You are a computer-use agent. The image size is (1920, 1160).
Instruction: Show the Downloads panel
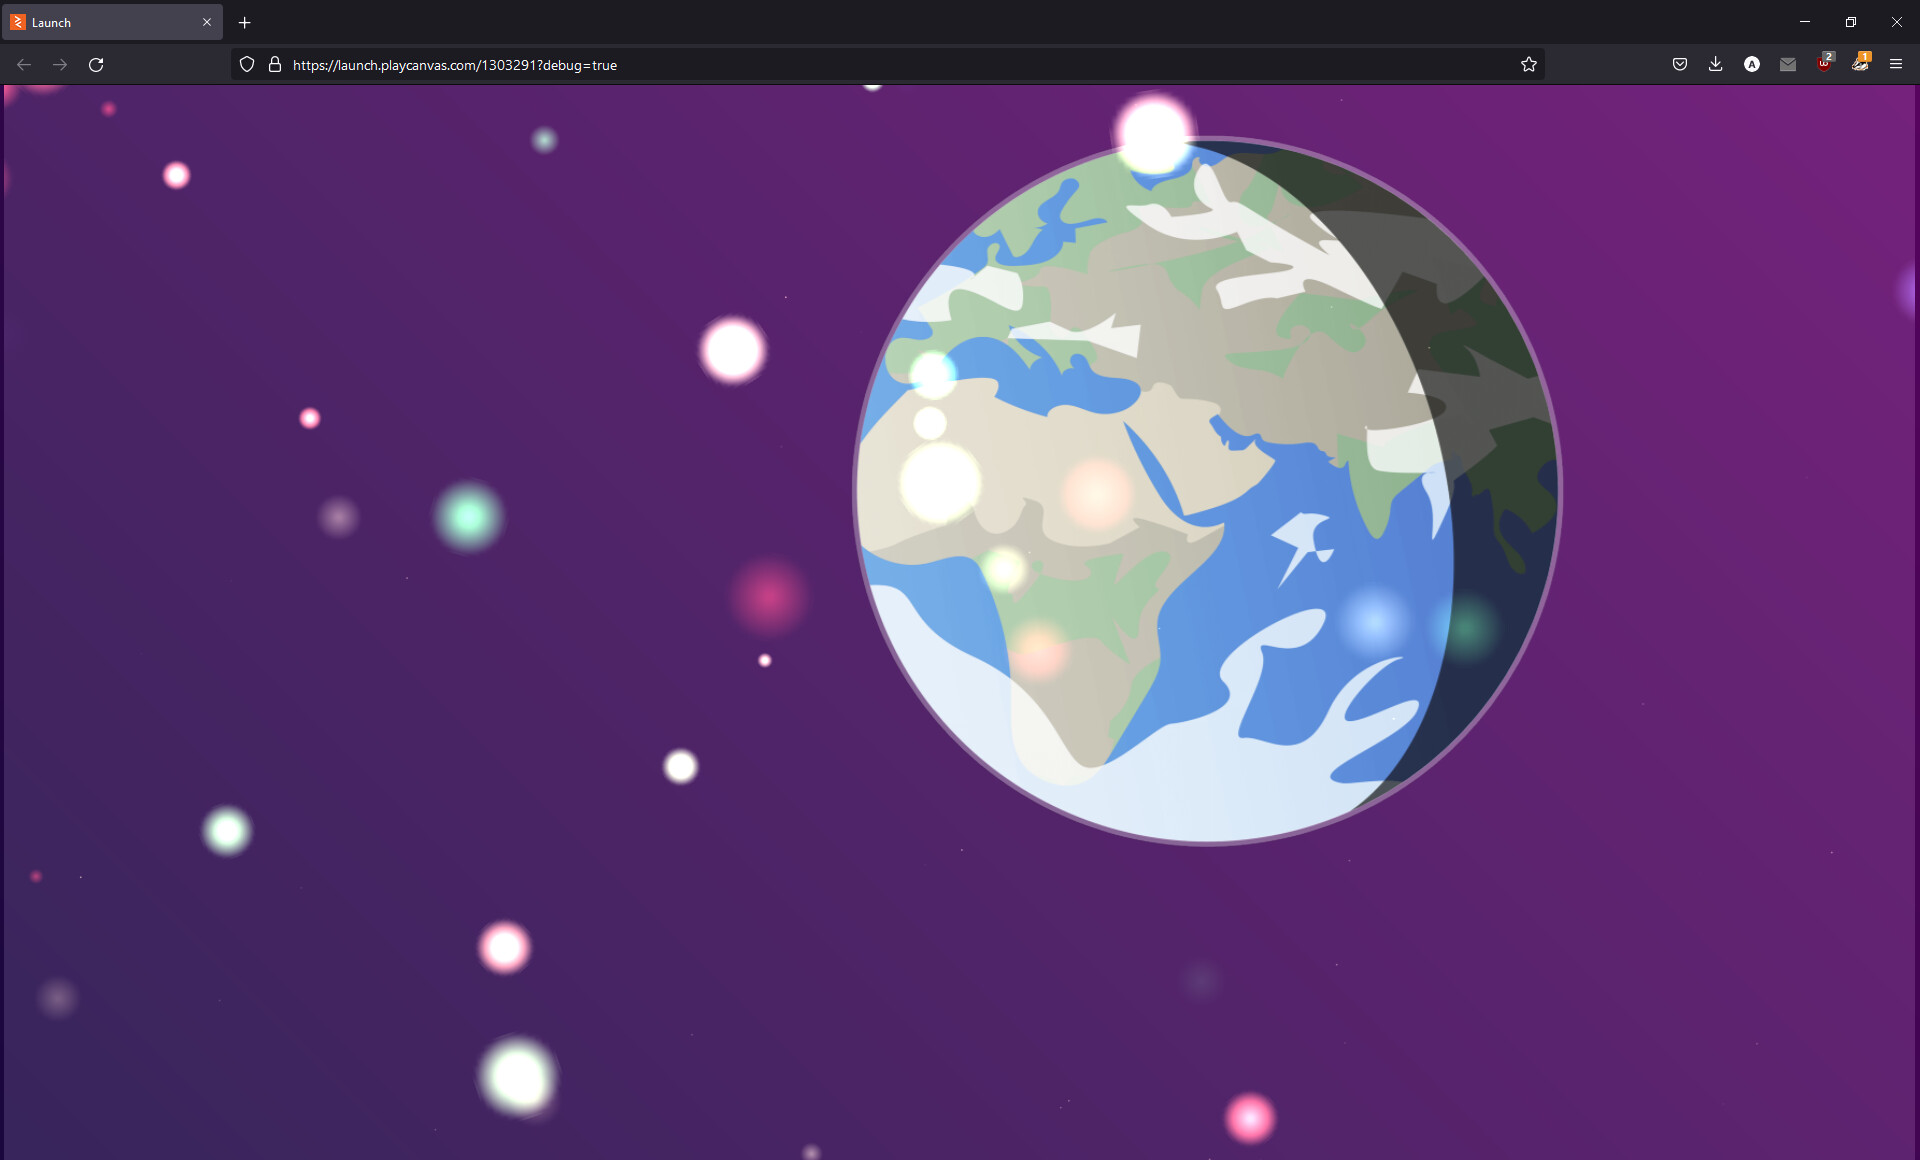pos(1716,65)
